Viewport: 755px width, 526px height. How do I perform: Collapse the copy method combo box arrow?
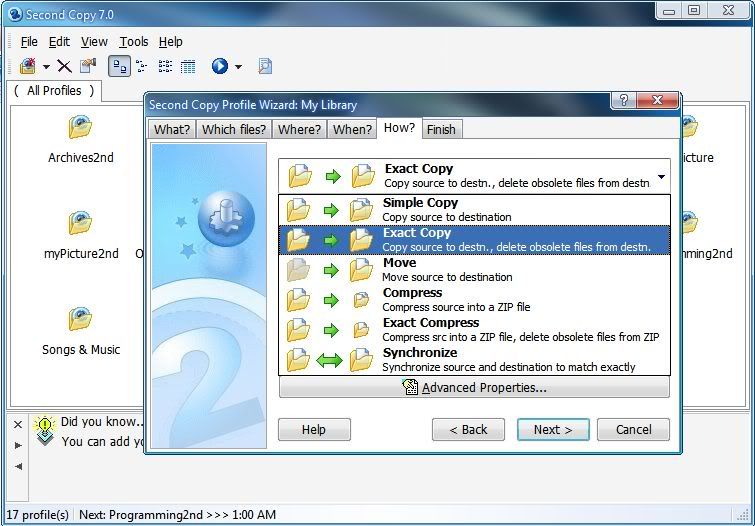coord(662,177)
